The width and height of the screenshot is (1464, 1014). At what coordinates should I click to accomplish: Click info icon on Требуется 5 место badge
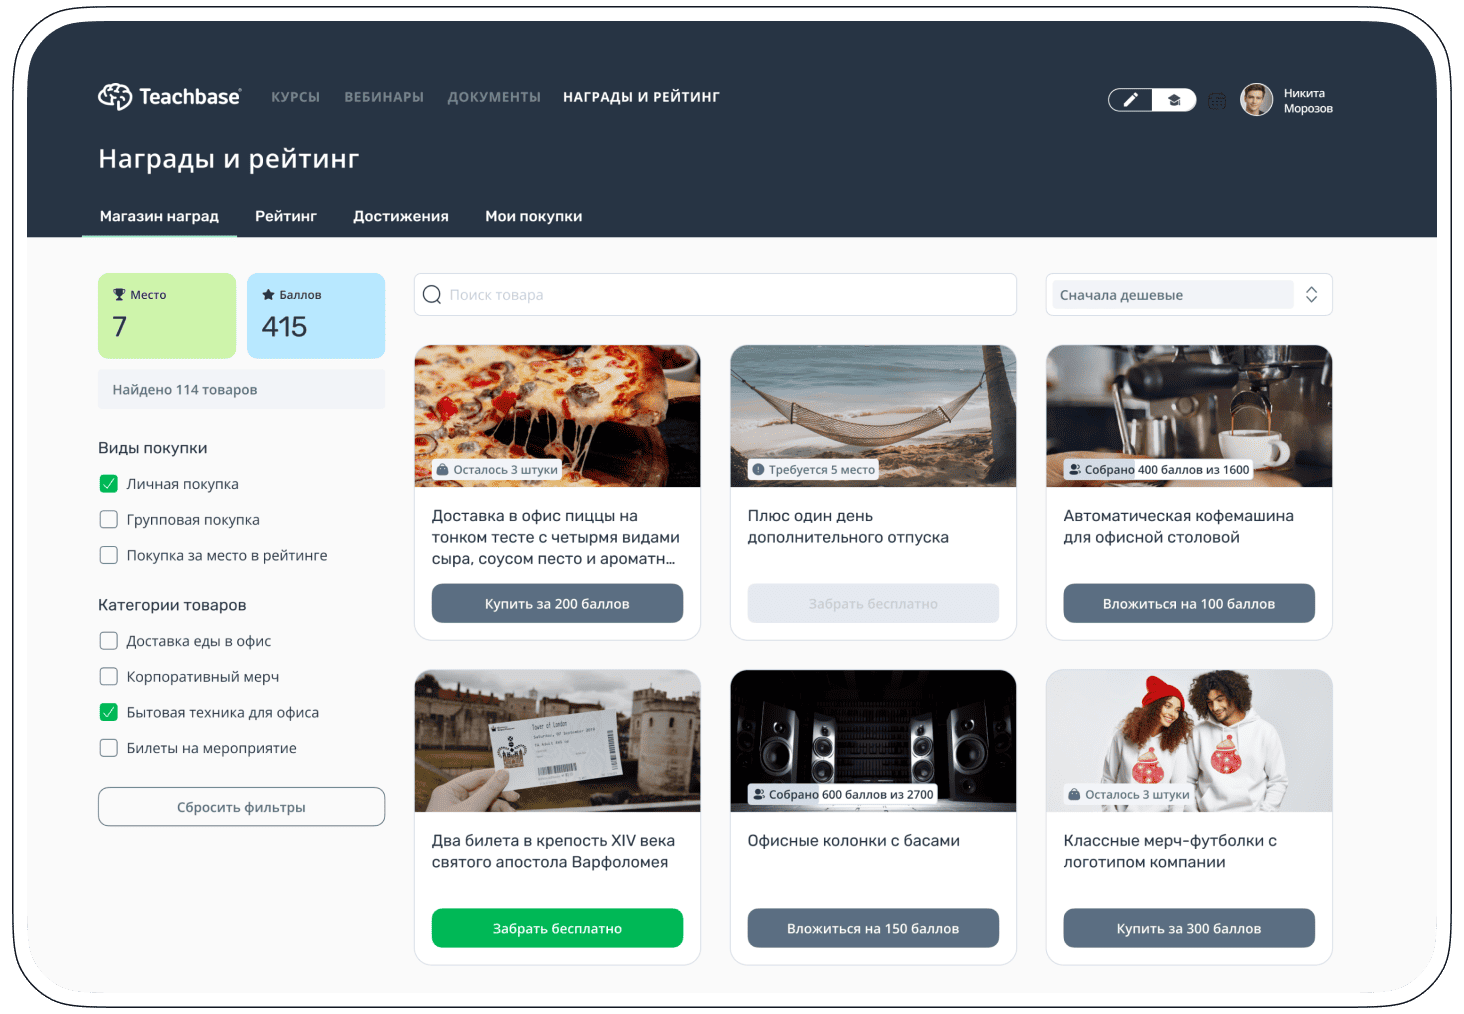pos(758,470)
